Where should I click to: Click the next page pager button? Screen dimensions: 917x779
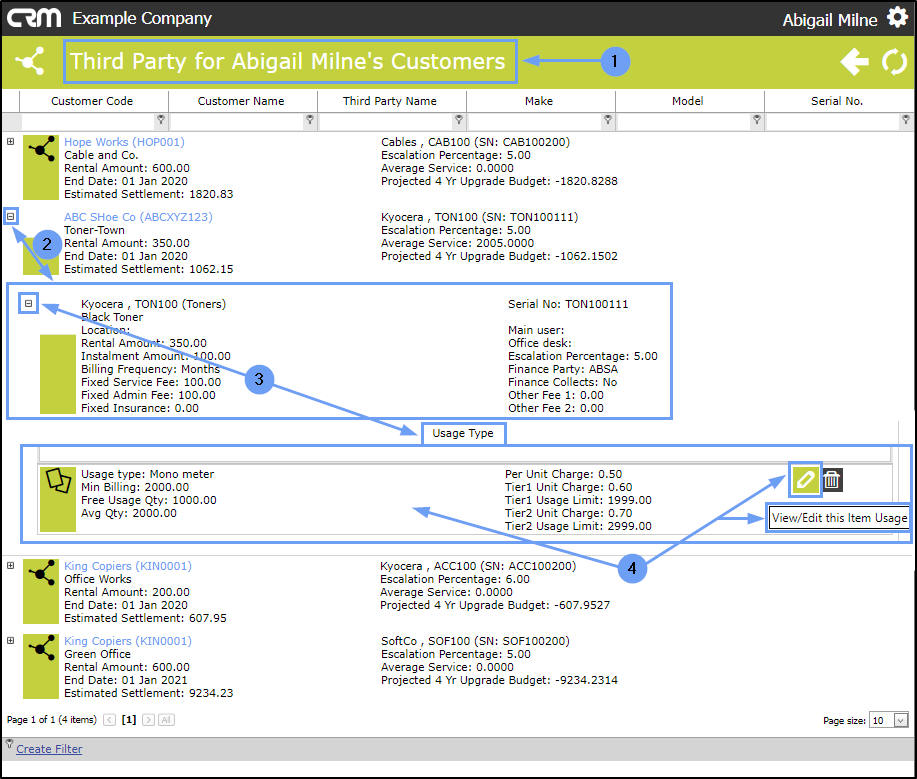click(x=149, y=720)
